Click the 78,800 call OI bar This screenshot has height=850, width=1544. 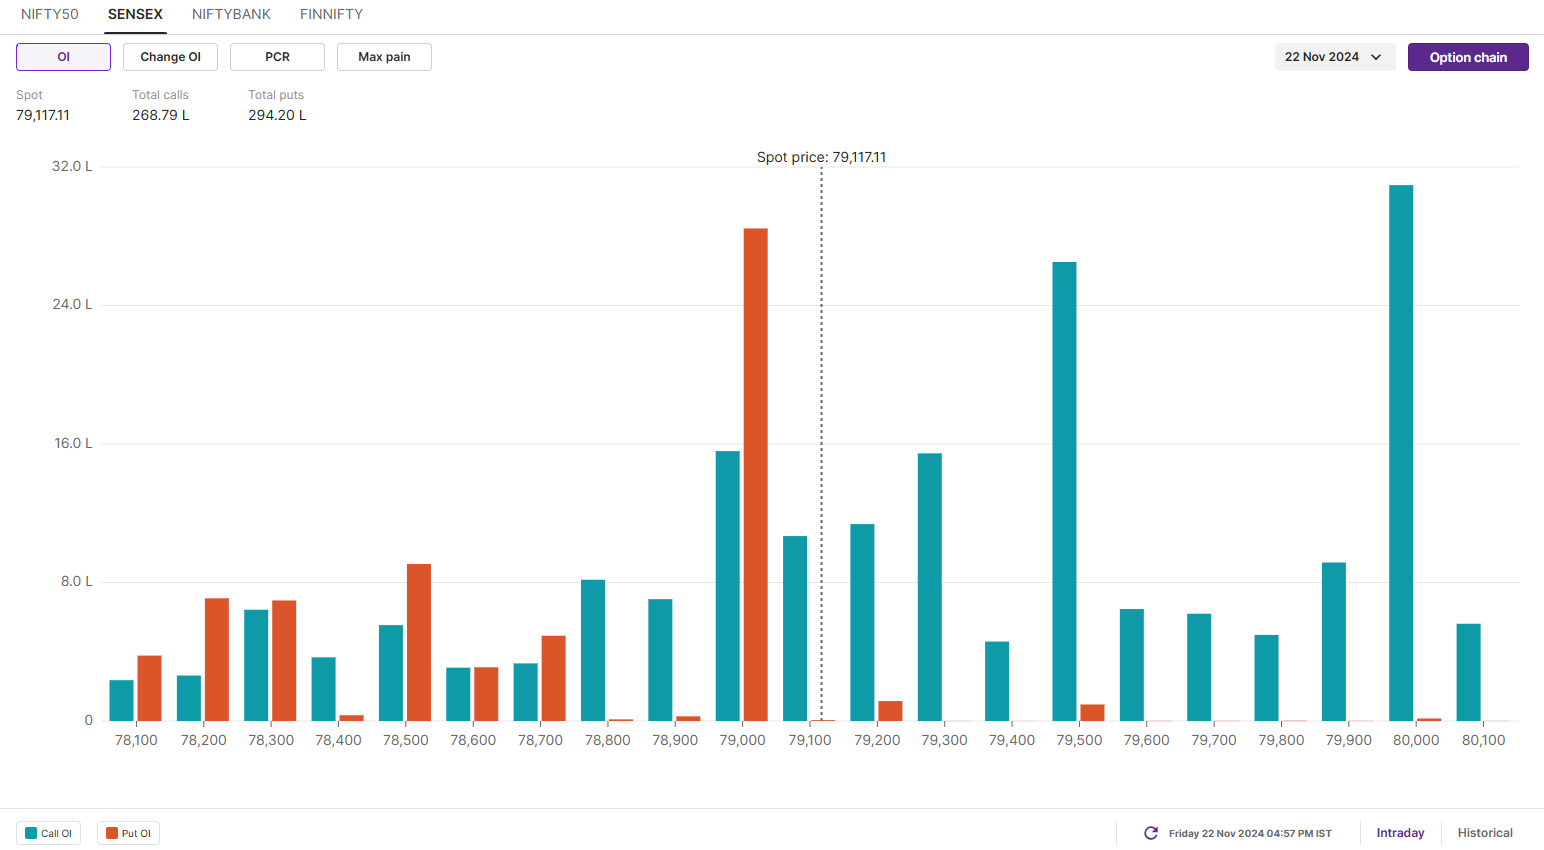click(x=593, y=650)
